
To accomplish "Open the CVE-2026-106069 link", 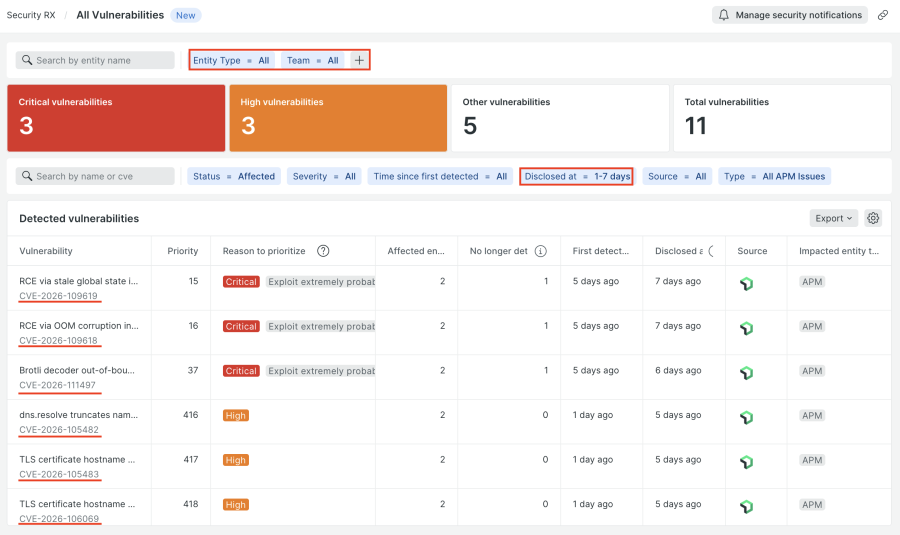I will [59, 519].
